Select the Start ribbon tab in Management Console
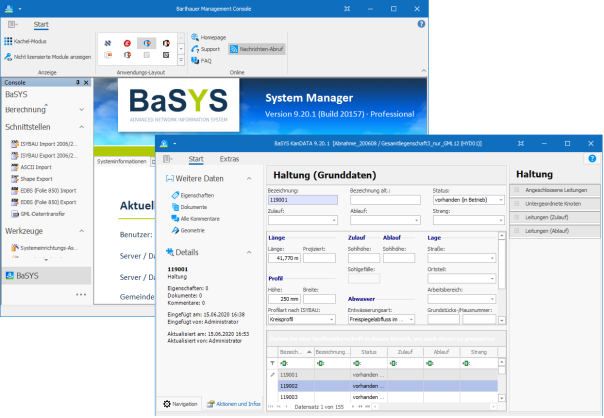604x418 pixels. (41, 25)
